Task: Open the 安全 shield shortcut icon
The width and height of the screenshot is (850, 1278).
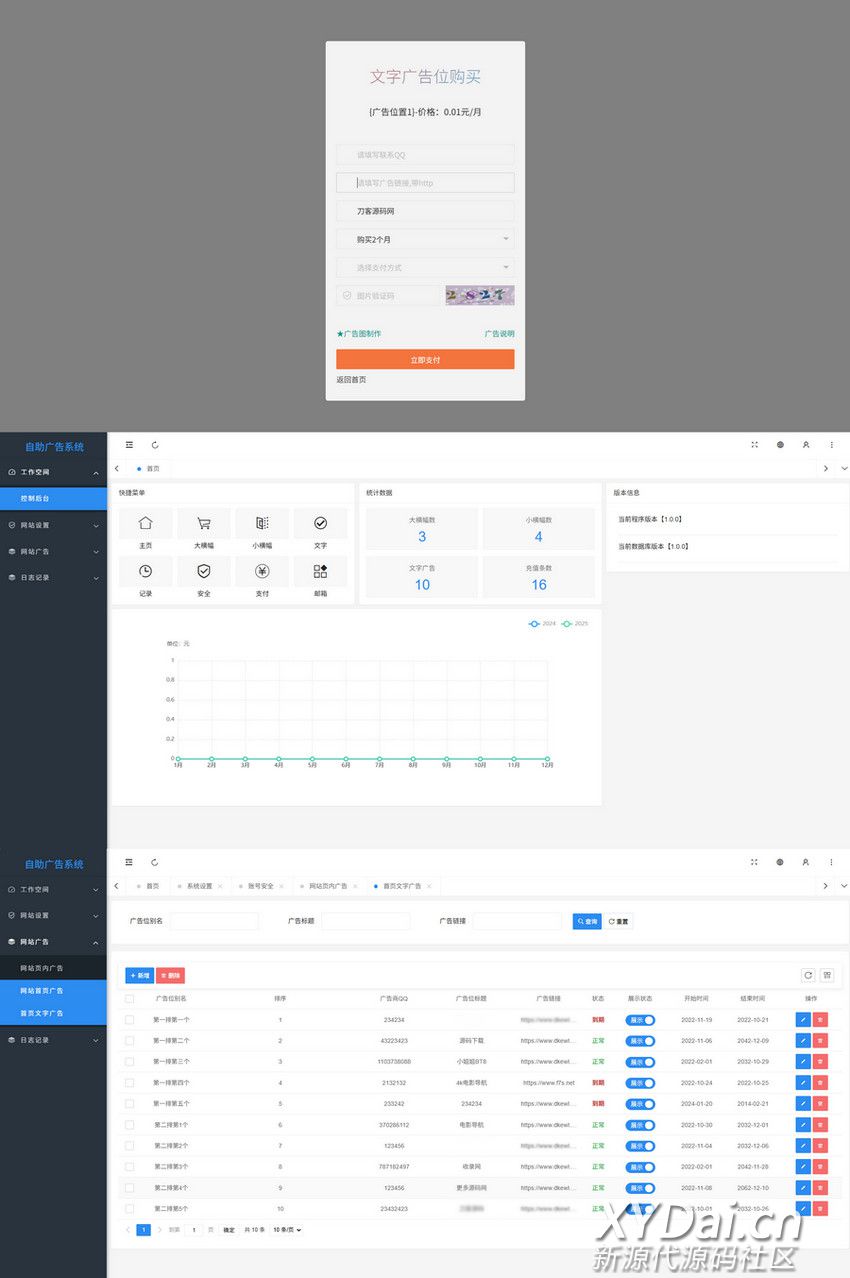Action: (x=204, y=571)
